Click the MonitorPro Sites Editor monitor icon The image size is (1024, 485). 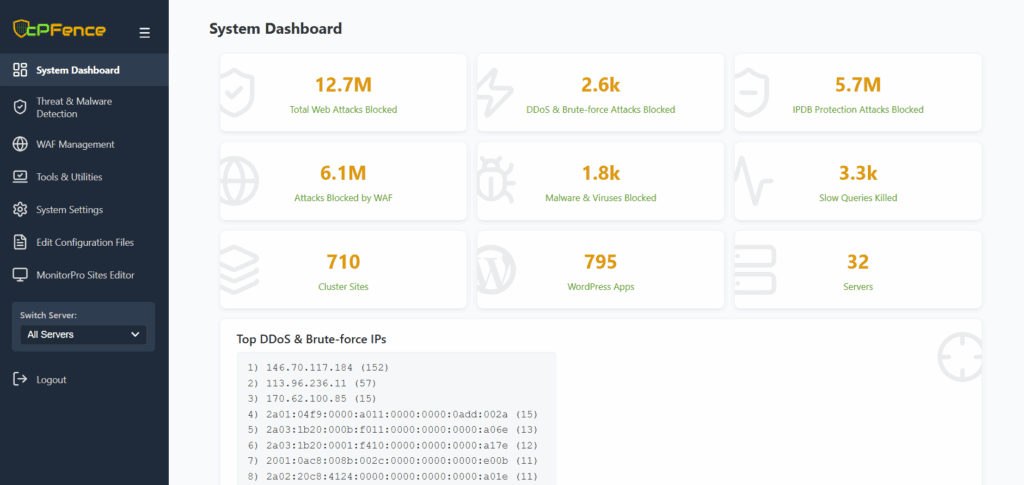click(19, 275)
